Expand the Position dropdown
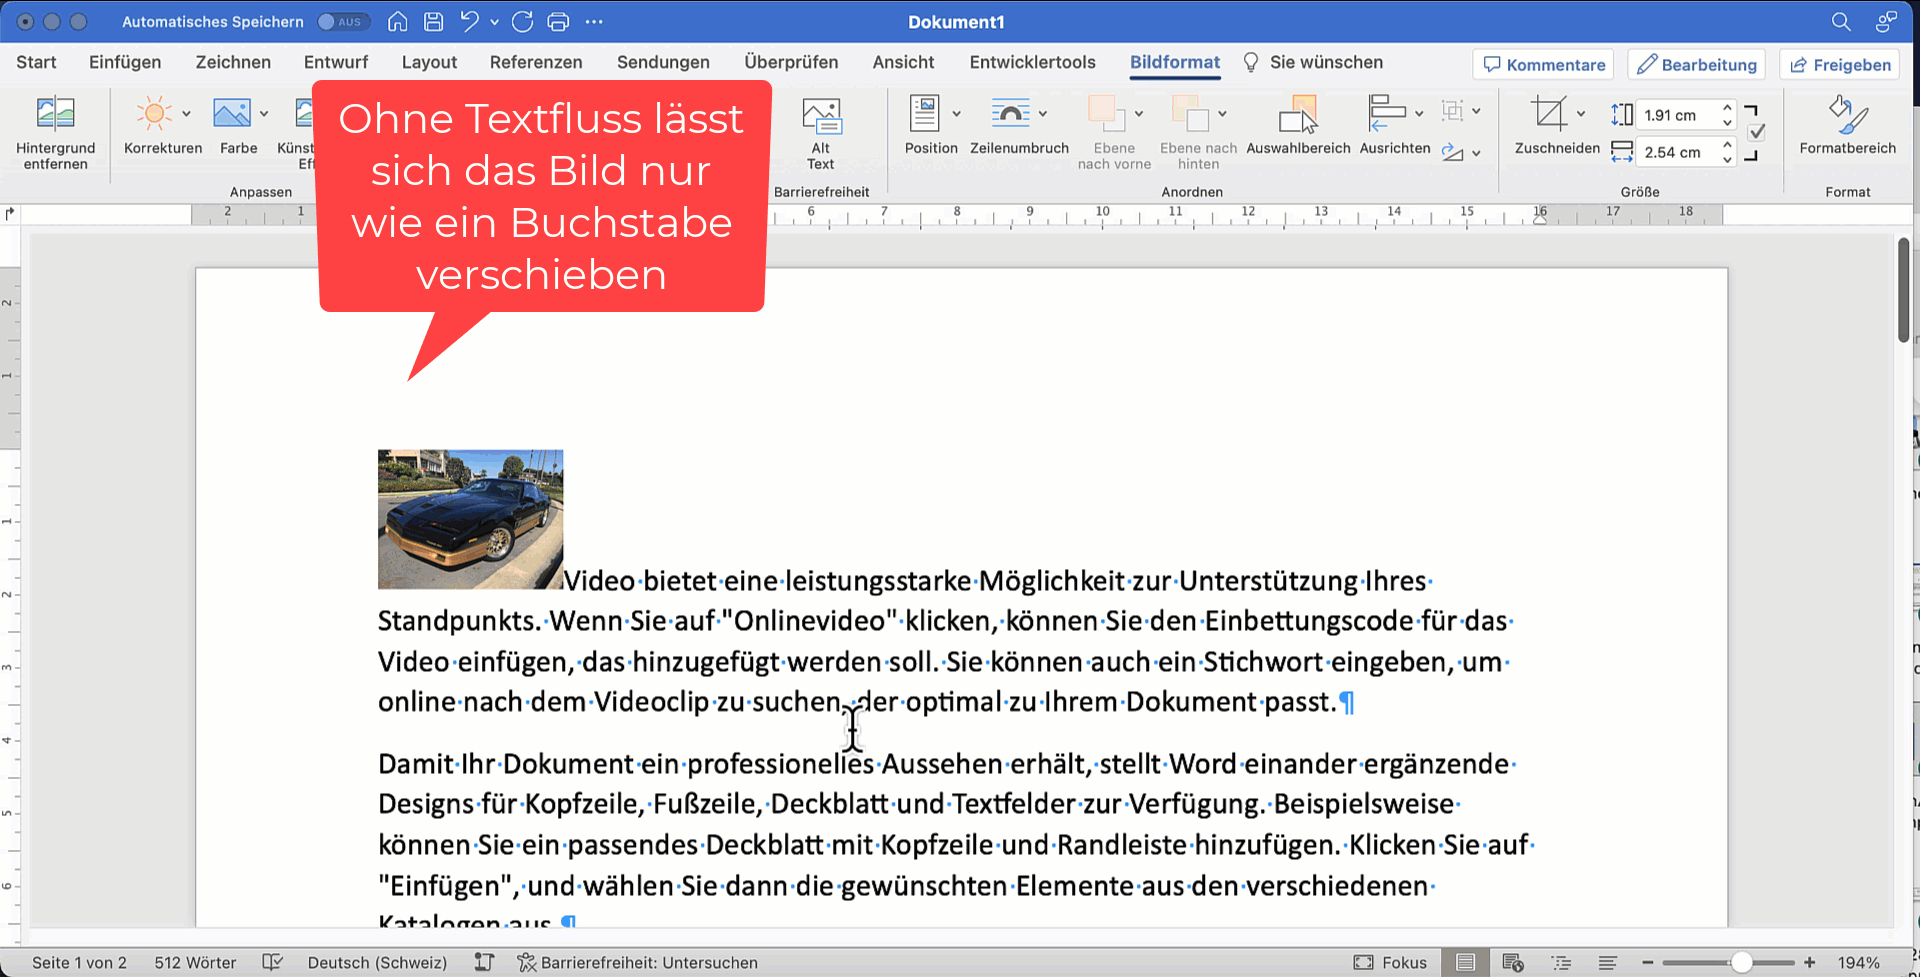The height and width of the screenshot is (977, 1920). click(956, 114)
